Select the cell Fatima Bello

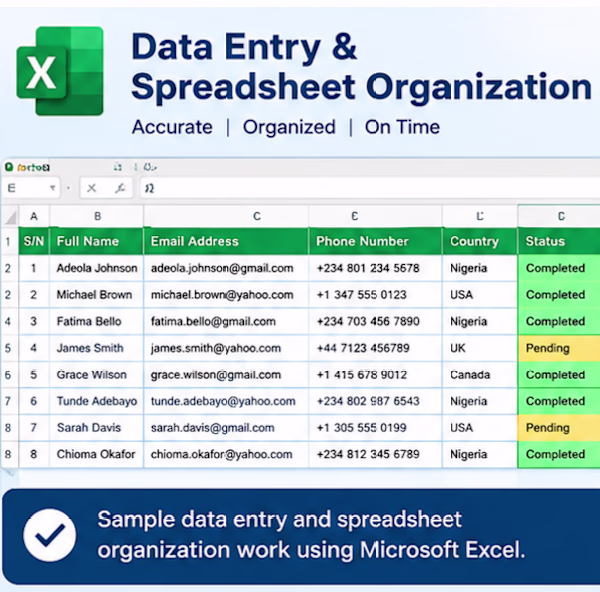[x=97, y=321]
